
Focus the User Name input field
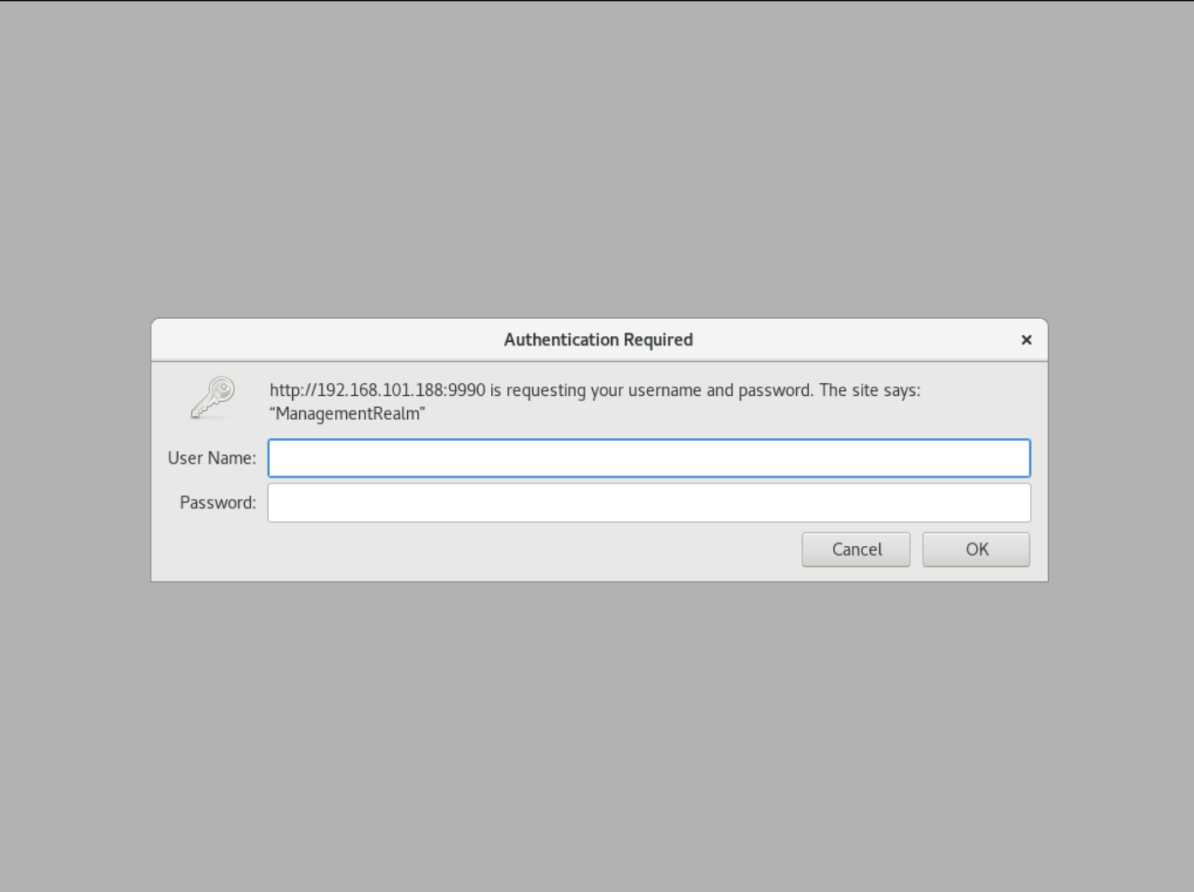[x=648, y=458]
